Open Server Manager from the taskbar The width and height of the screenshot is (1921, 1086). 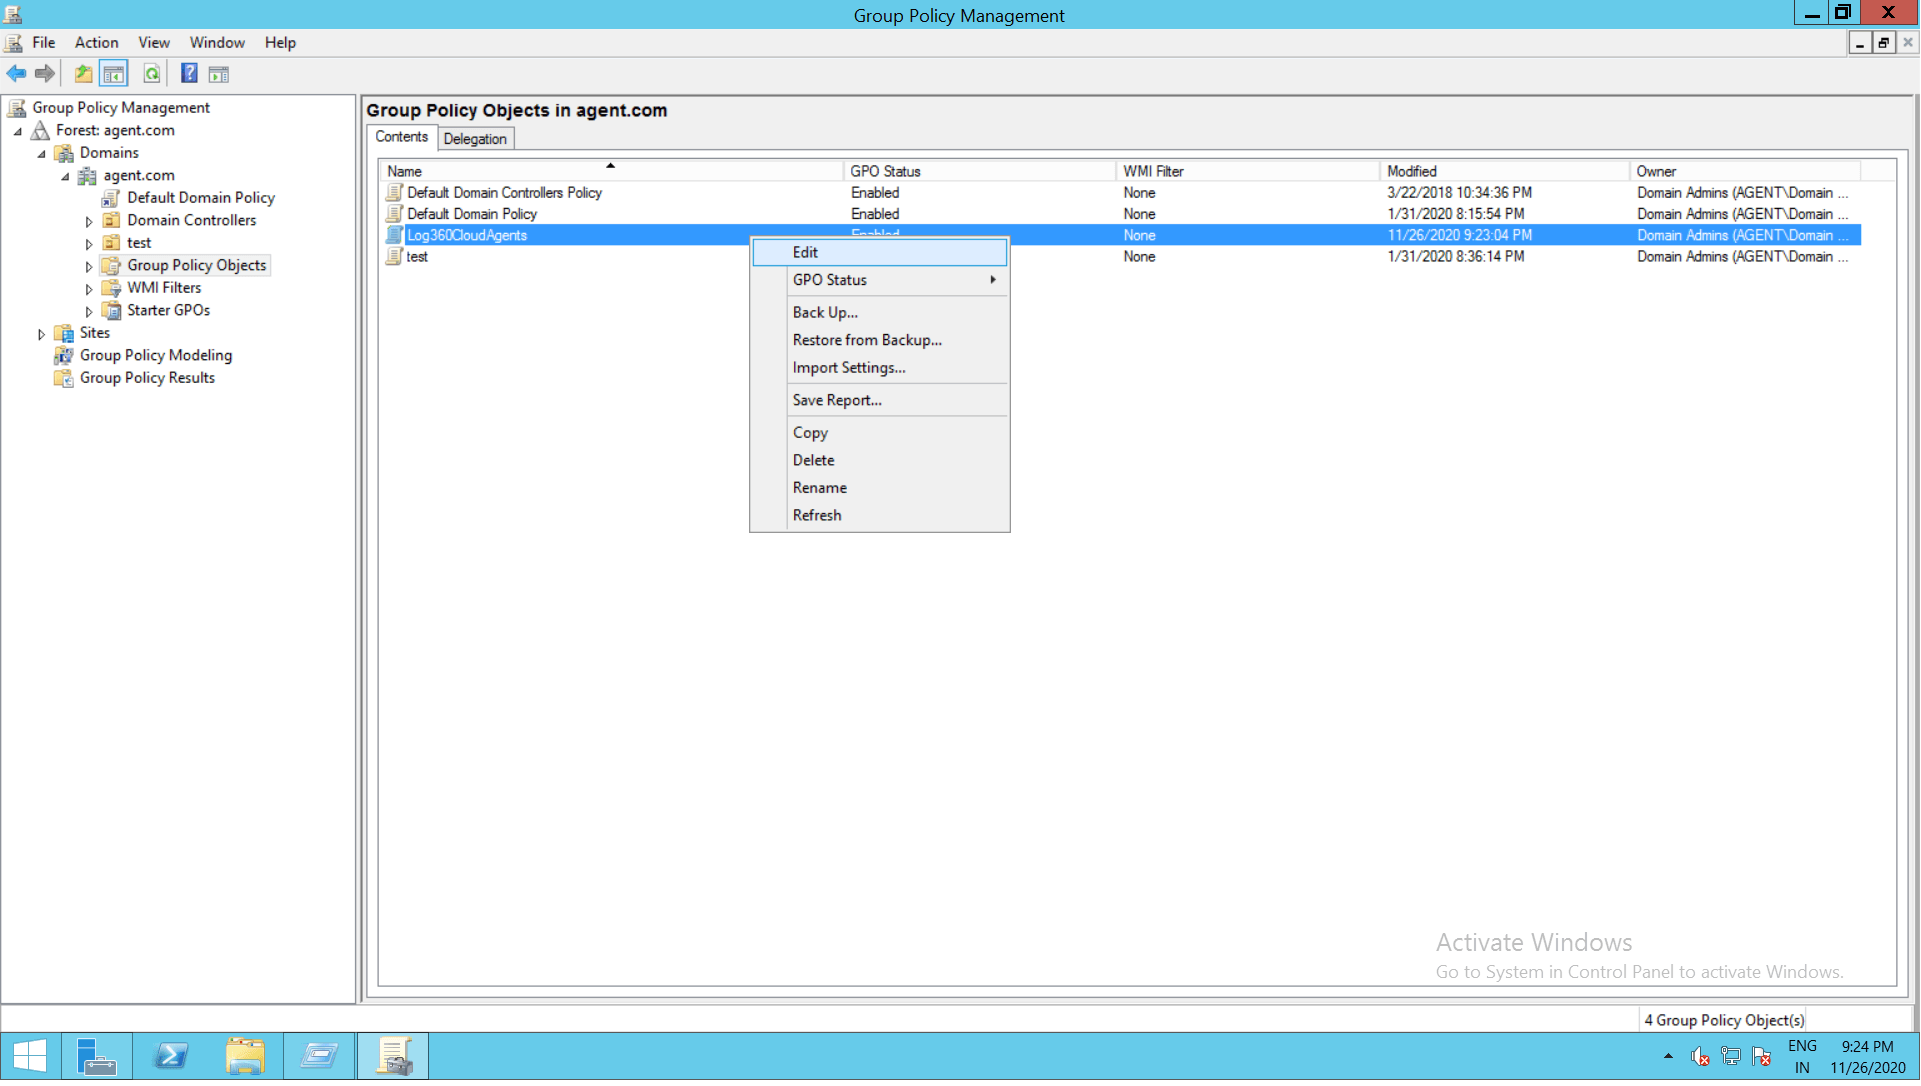[x=97, y=1057]
